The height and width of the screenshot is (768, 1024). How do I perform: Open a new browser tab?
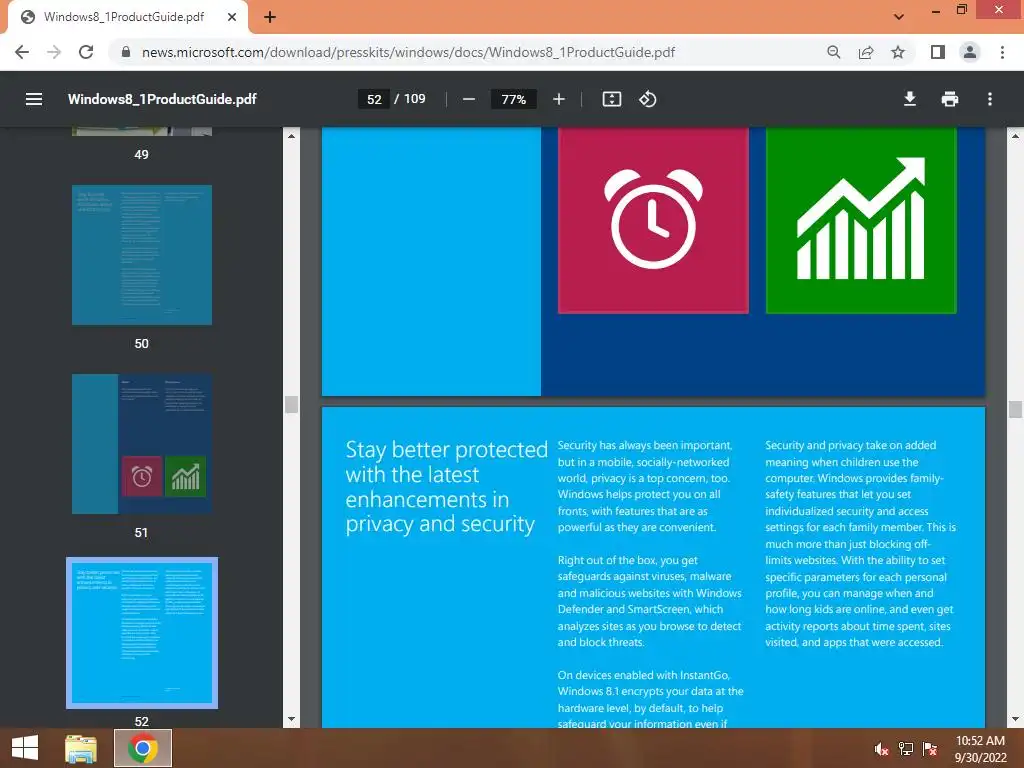coord(270,17)
